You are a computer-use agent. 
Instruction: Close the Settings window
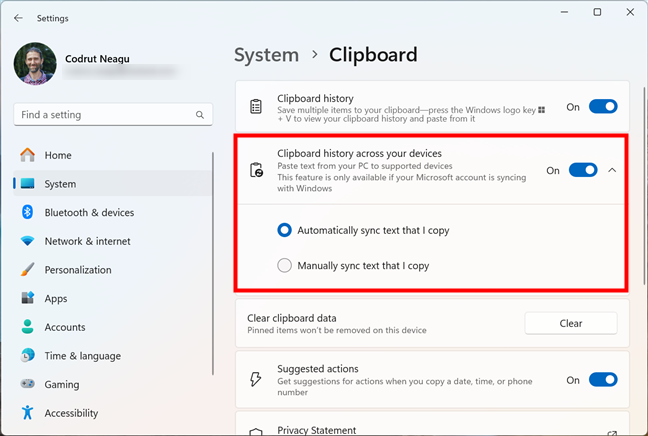[x=630, y=12]
